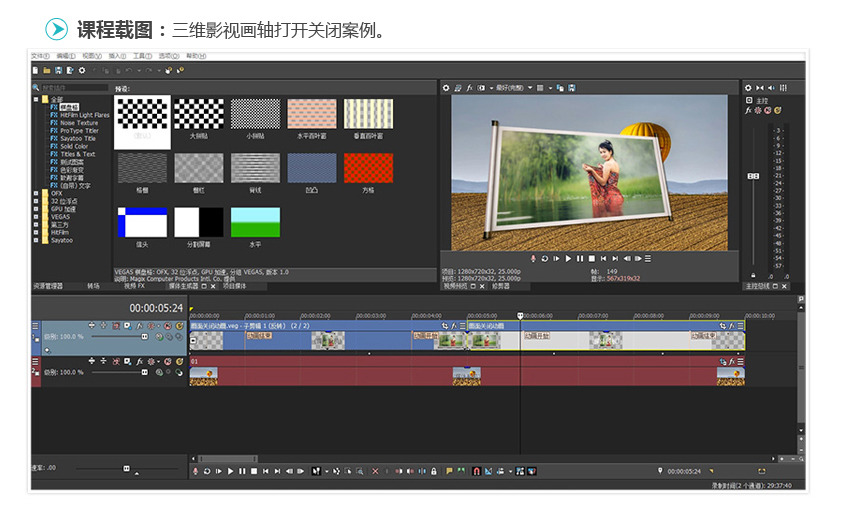Image resolution: width=850 pixels, height=520 pixels.
Task: Open 文件 menu
Action: click(x=40, y=56)
